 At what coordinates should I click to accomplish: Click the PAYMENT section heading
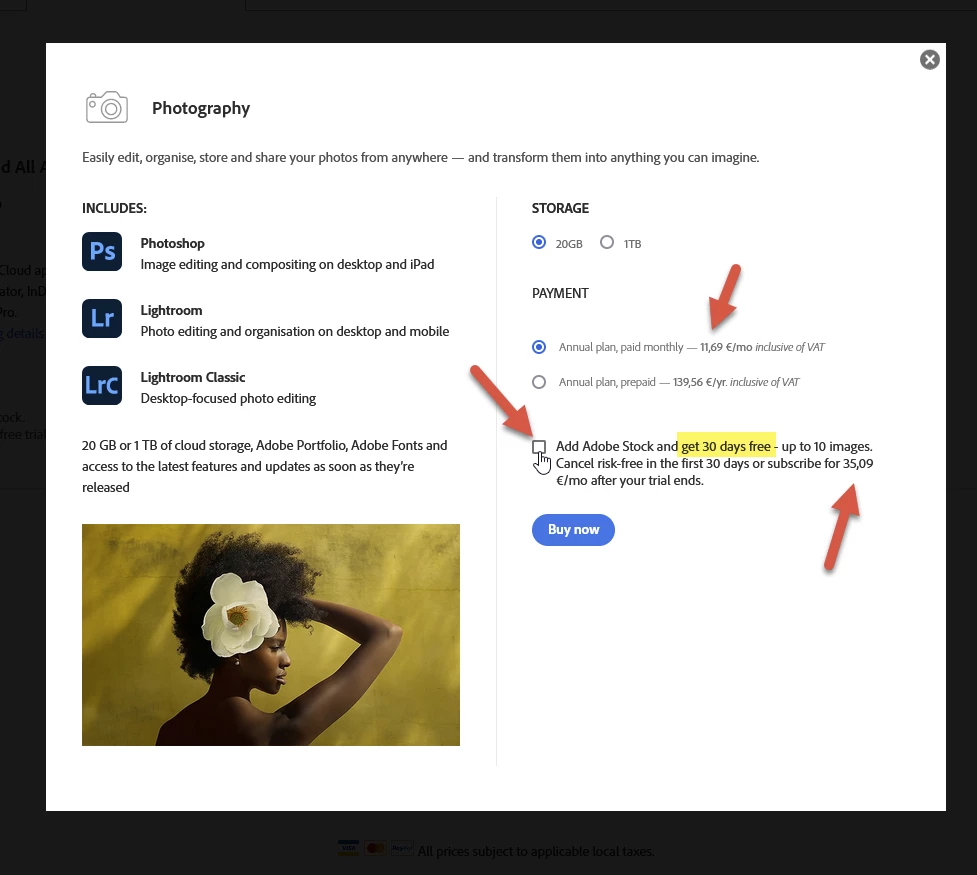(560, 294)
